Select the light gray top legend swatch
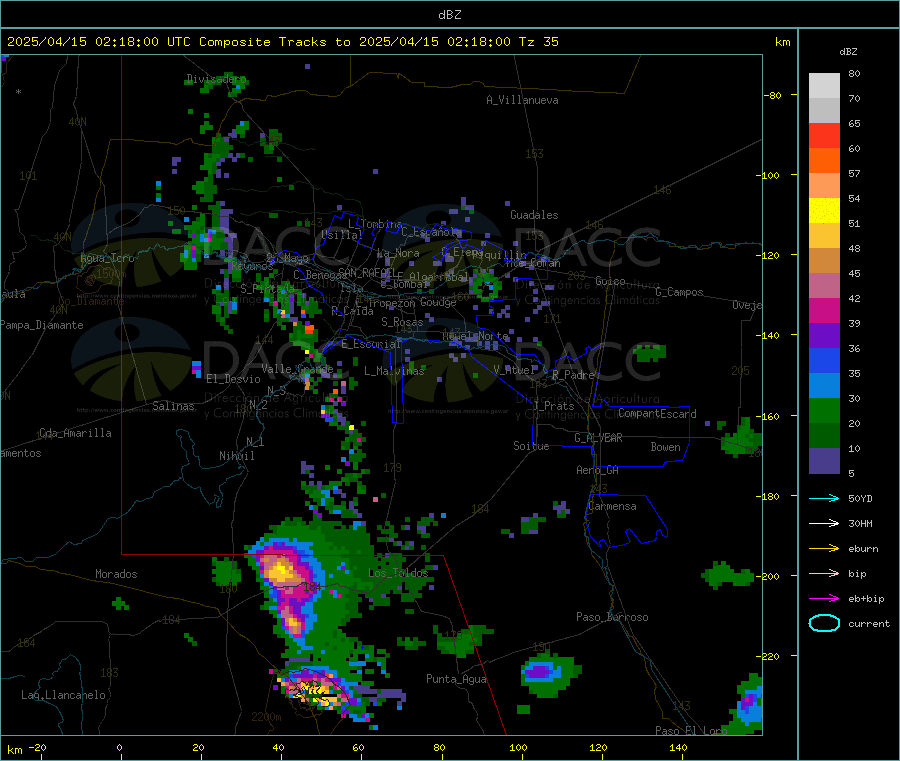Screen dimensions: 900x761 point(824,86)
